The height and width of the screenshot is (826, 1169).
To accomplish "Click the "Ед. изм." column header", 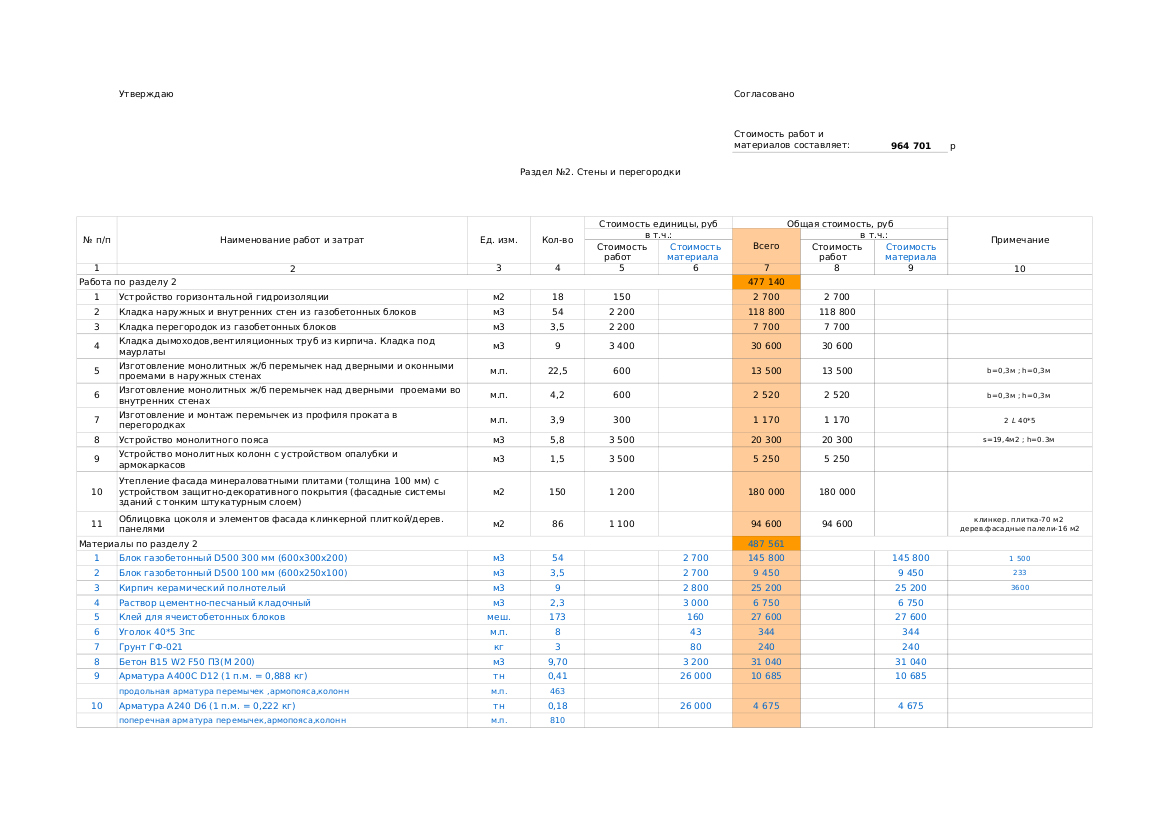I will coord(498,240).
